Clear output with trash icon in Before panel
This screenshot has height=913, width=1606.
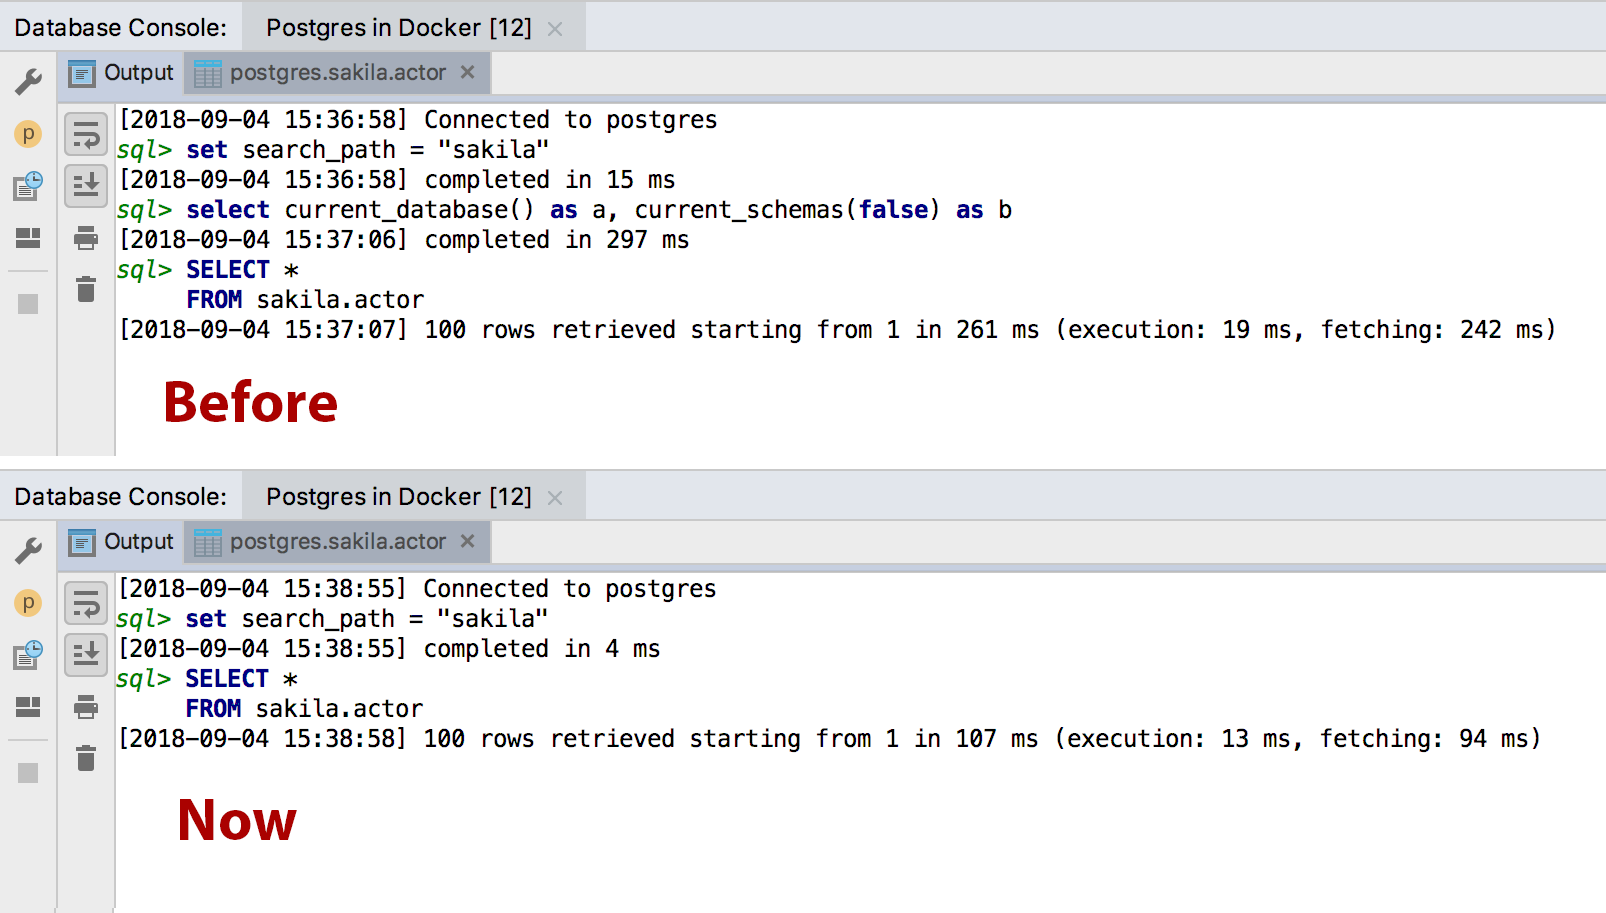tap(86, 290)
